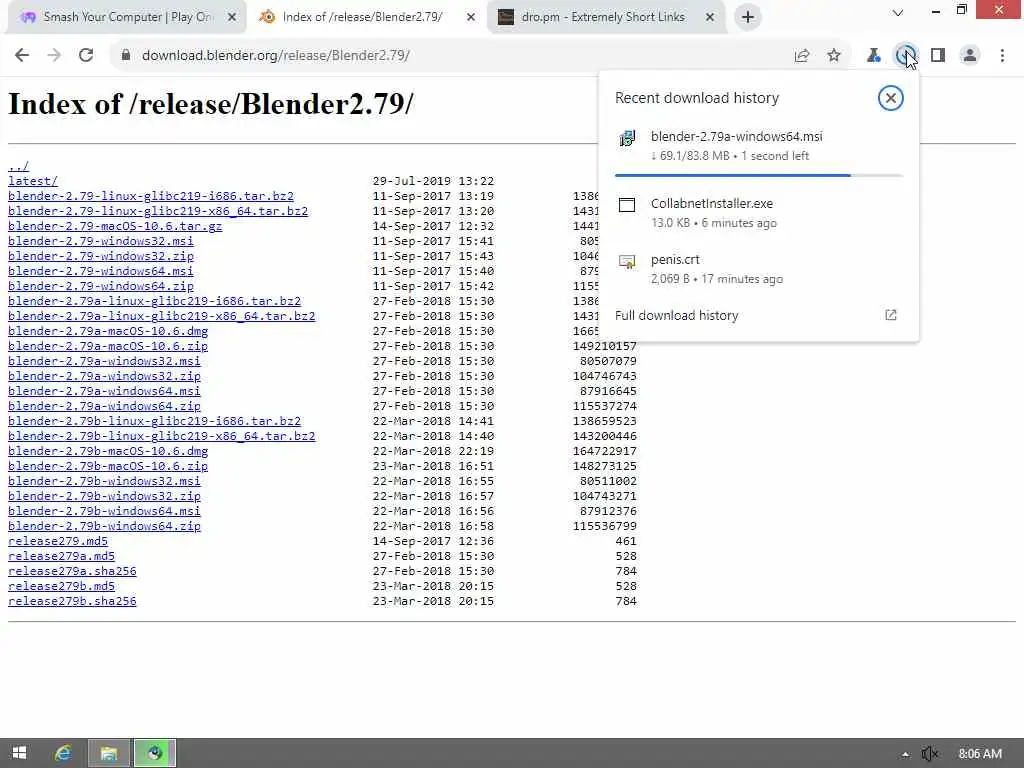Open the profile avatar menu

tap(970, 56)
